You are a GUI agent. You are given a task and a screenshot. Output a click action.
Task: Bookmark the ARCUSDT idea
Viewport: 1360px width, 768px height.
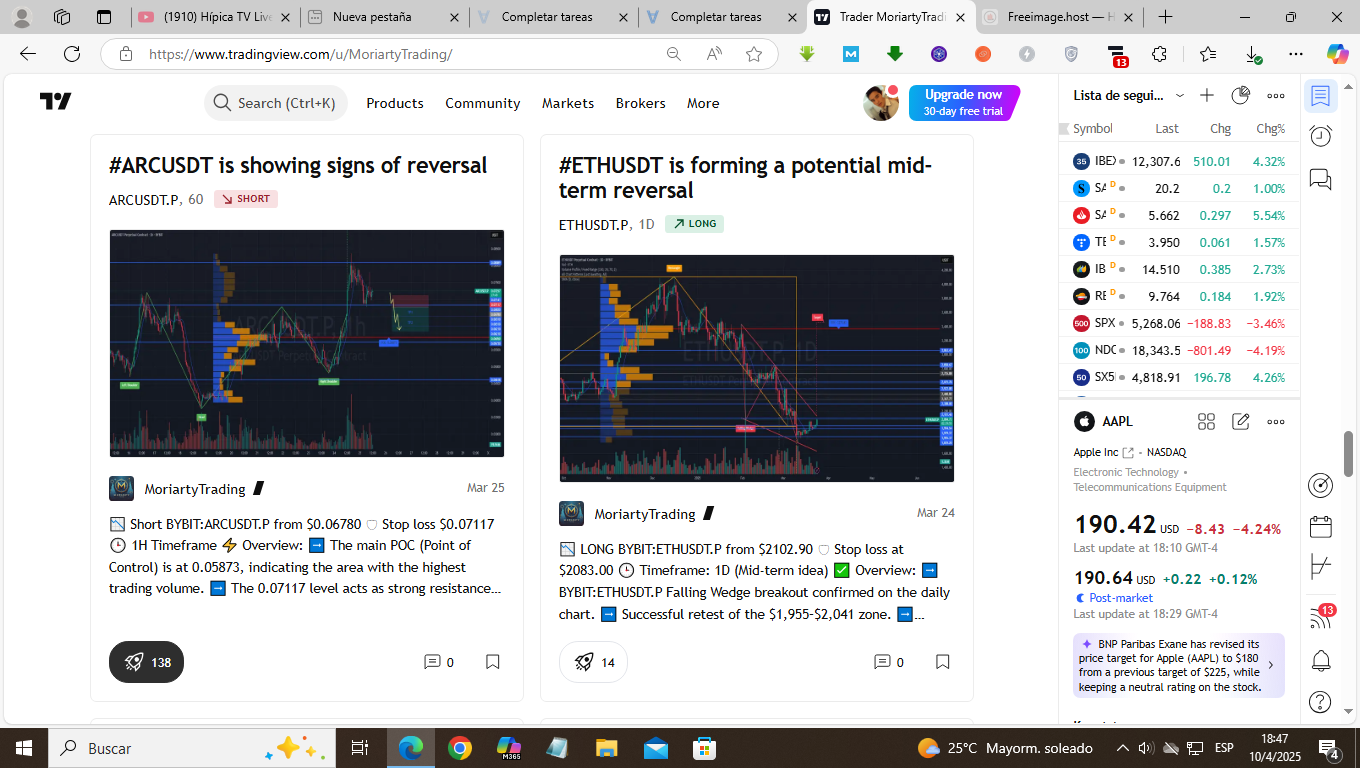click(x=493, y=662)
